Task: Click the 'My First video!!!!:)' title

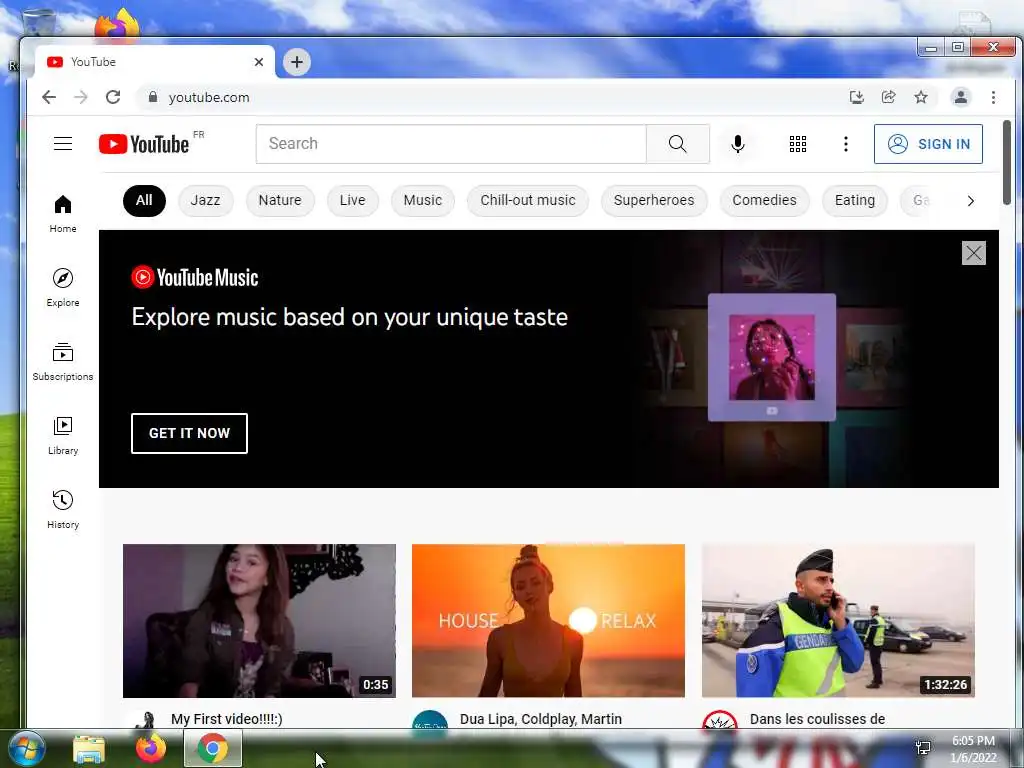Action: [227, 719]
